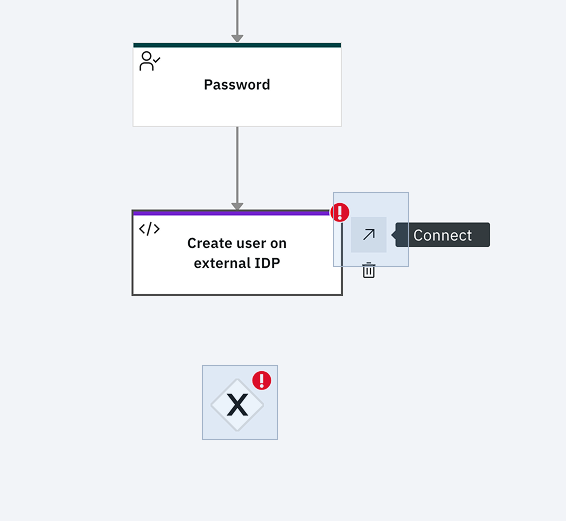This screenshot has height=521, width=566.
Task: Delete the node using the trash icon
Action: point(369,270)
